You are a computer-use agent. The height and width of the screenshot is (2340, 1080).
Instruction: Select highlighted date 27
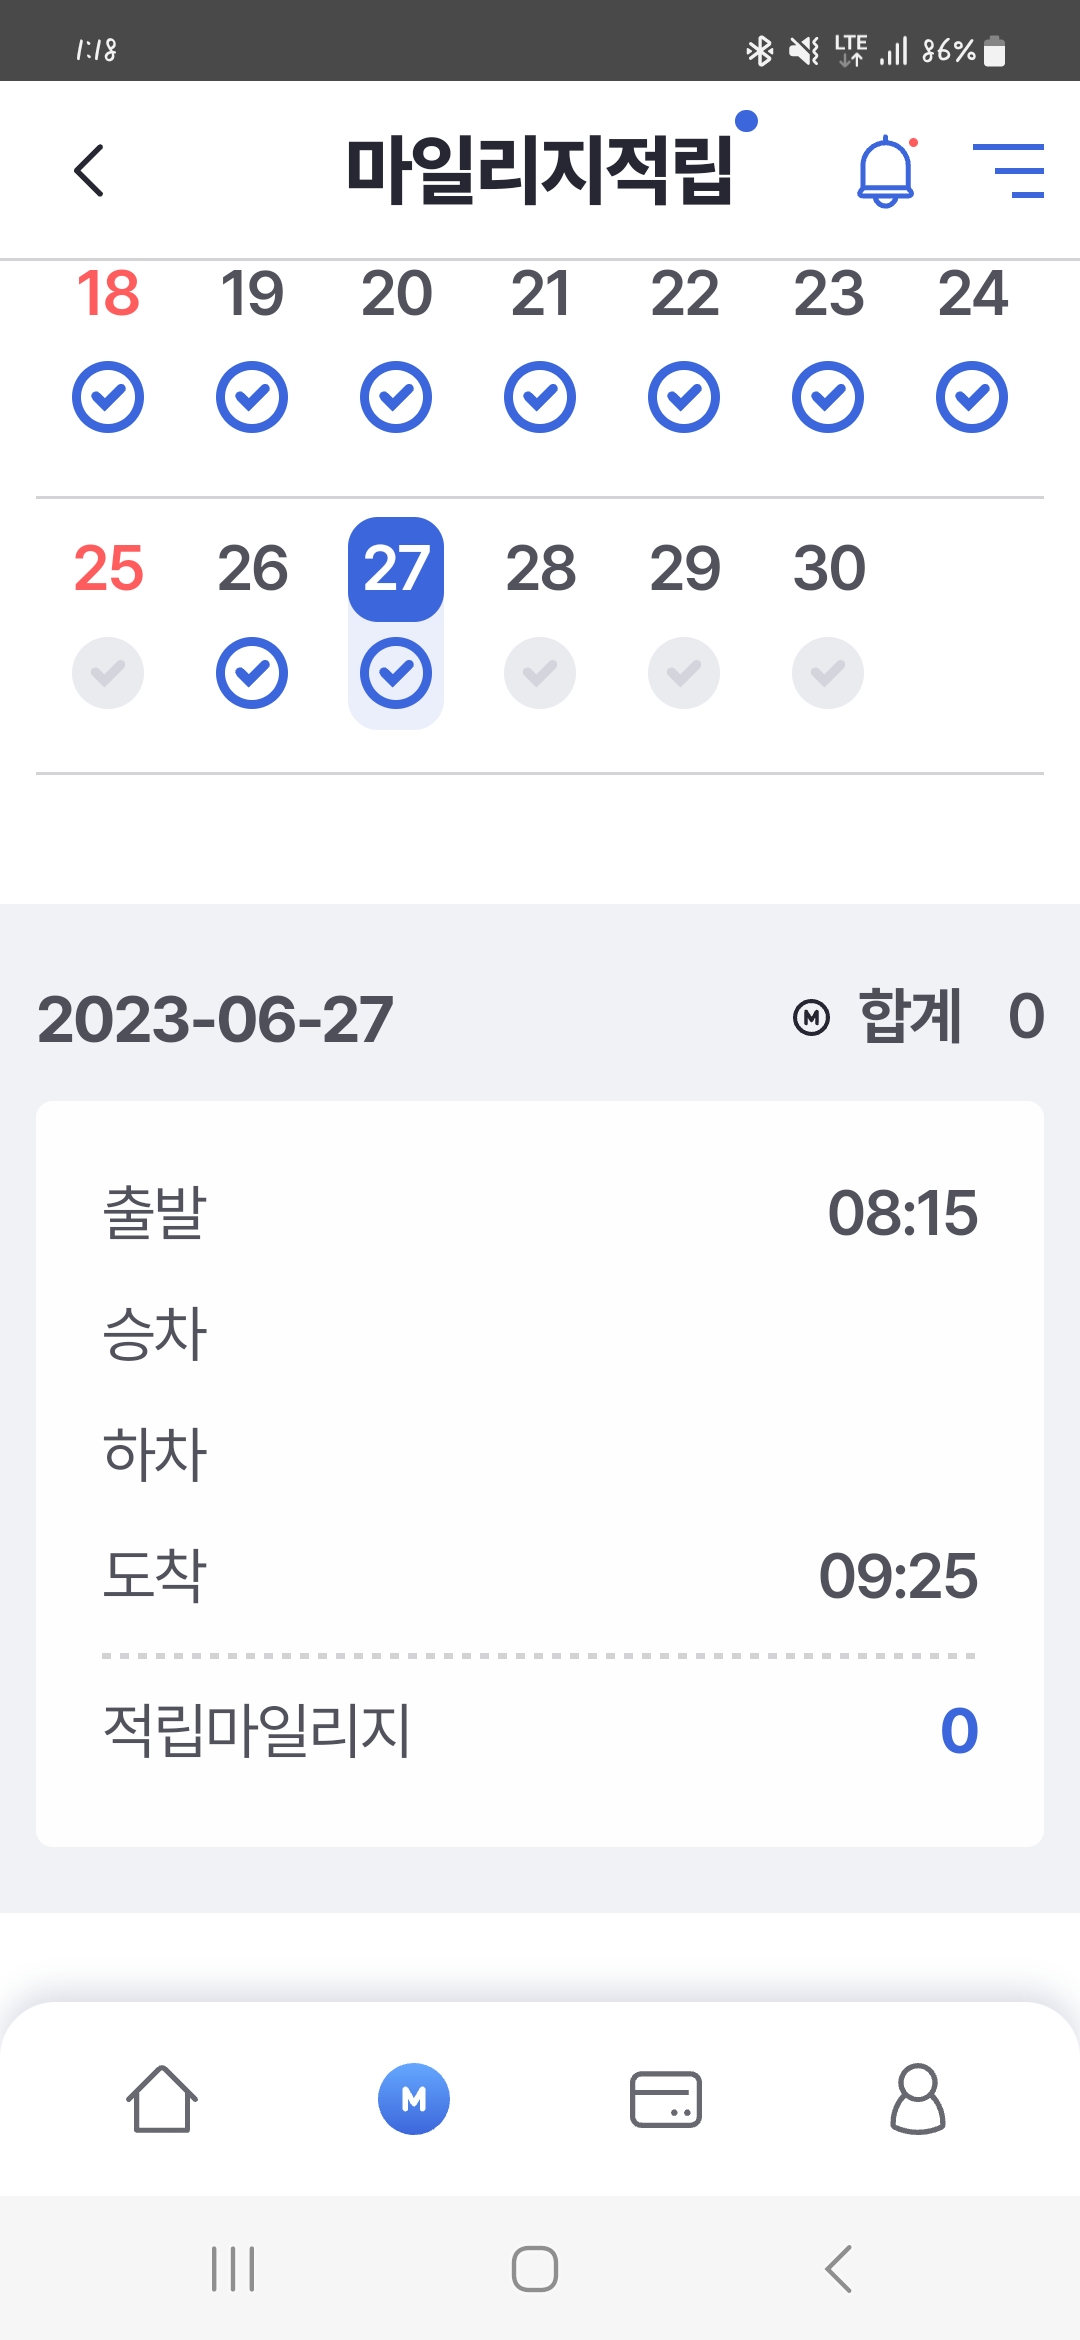(396, 568)
